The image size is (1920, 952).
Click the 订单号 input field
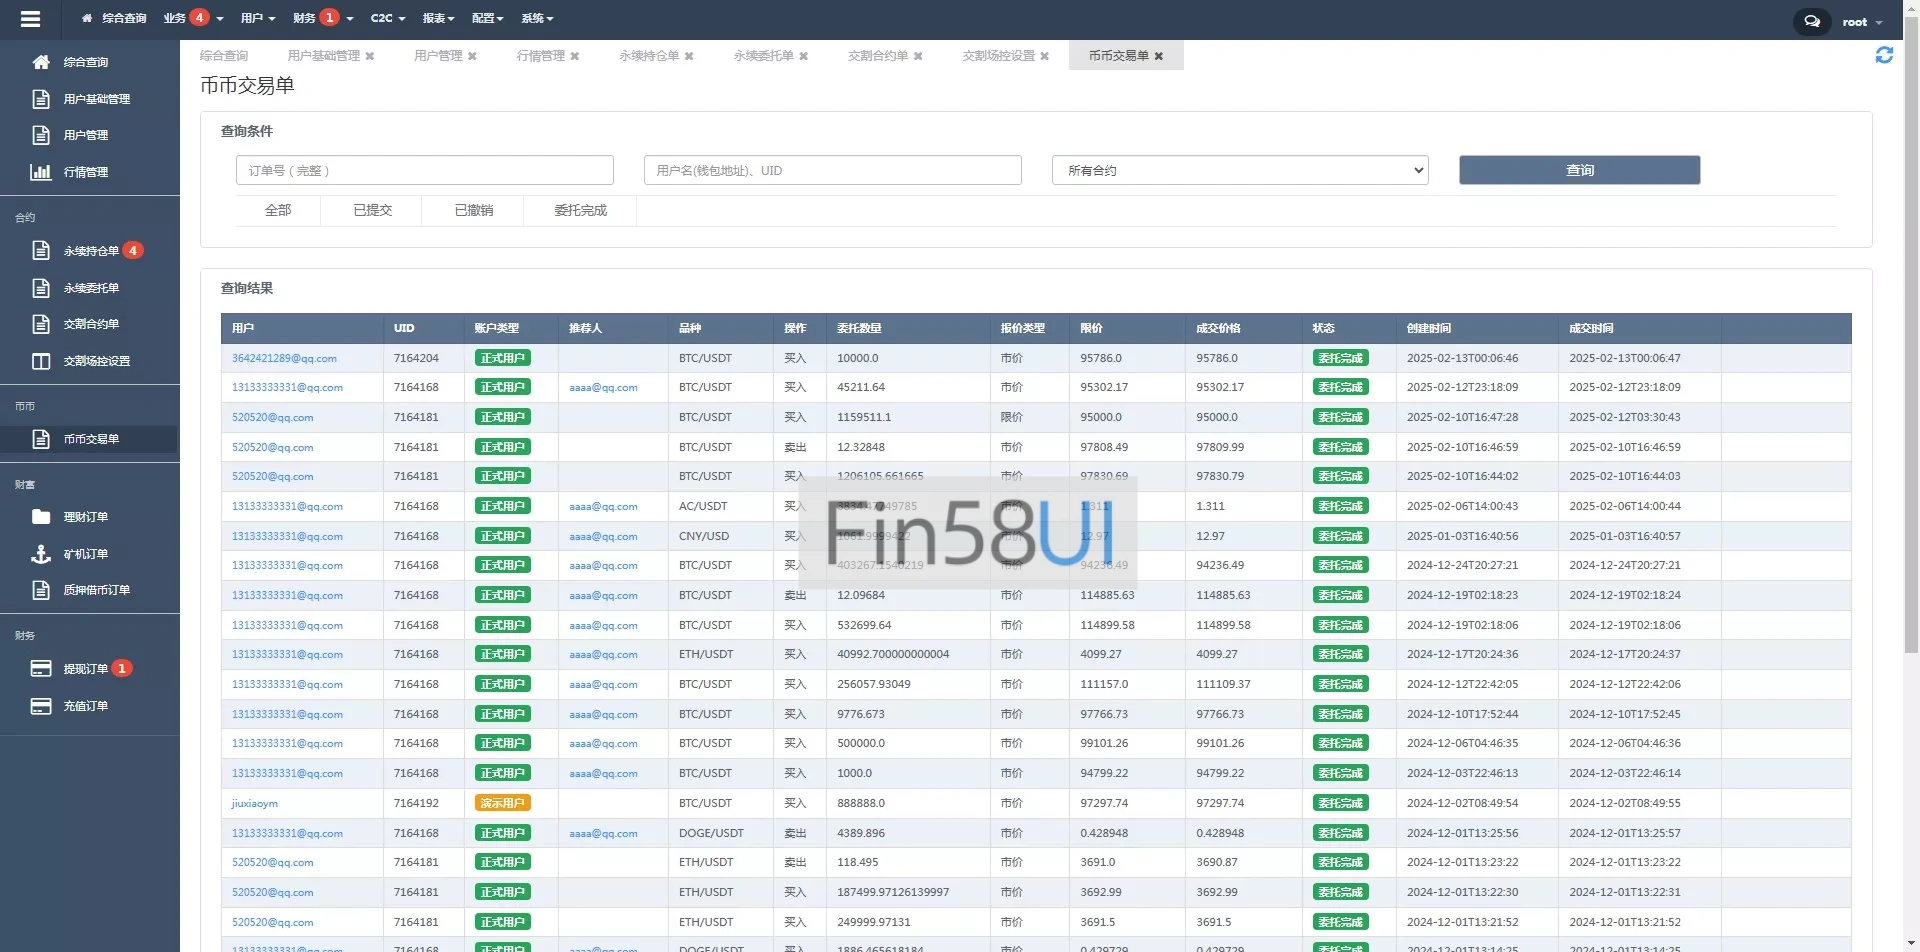425,171
